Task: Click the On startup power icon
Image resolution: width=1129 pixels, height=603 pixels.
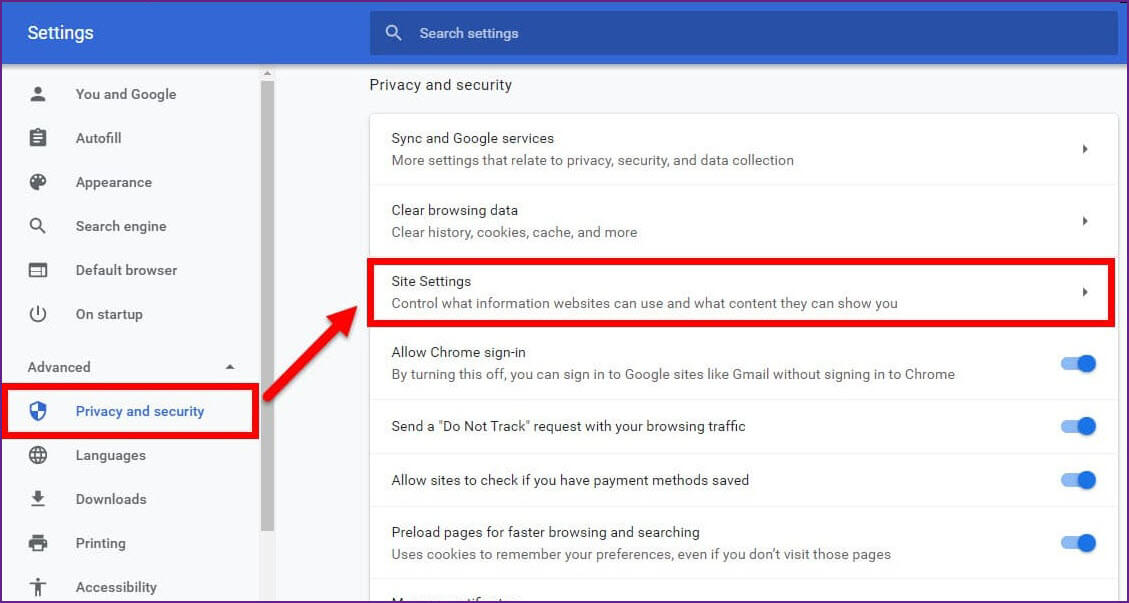Action: click(x=38, y=314)
